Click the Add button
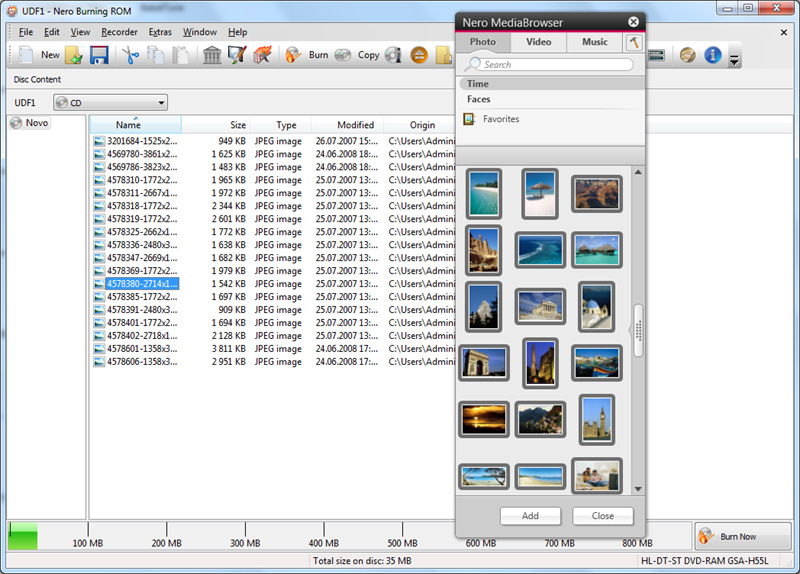800x574 pixels. pos(530,516)
